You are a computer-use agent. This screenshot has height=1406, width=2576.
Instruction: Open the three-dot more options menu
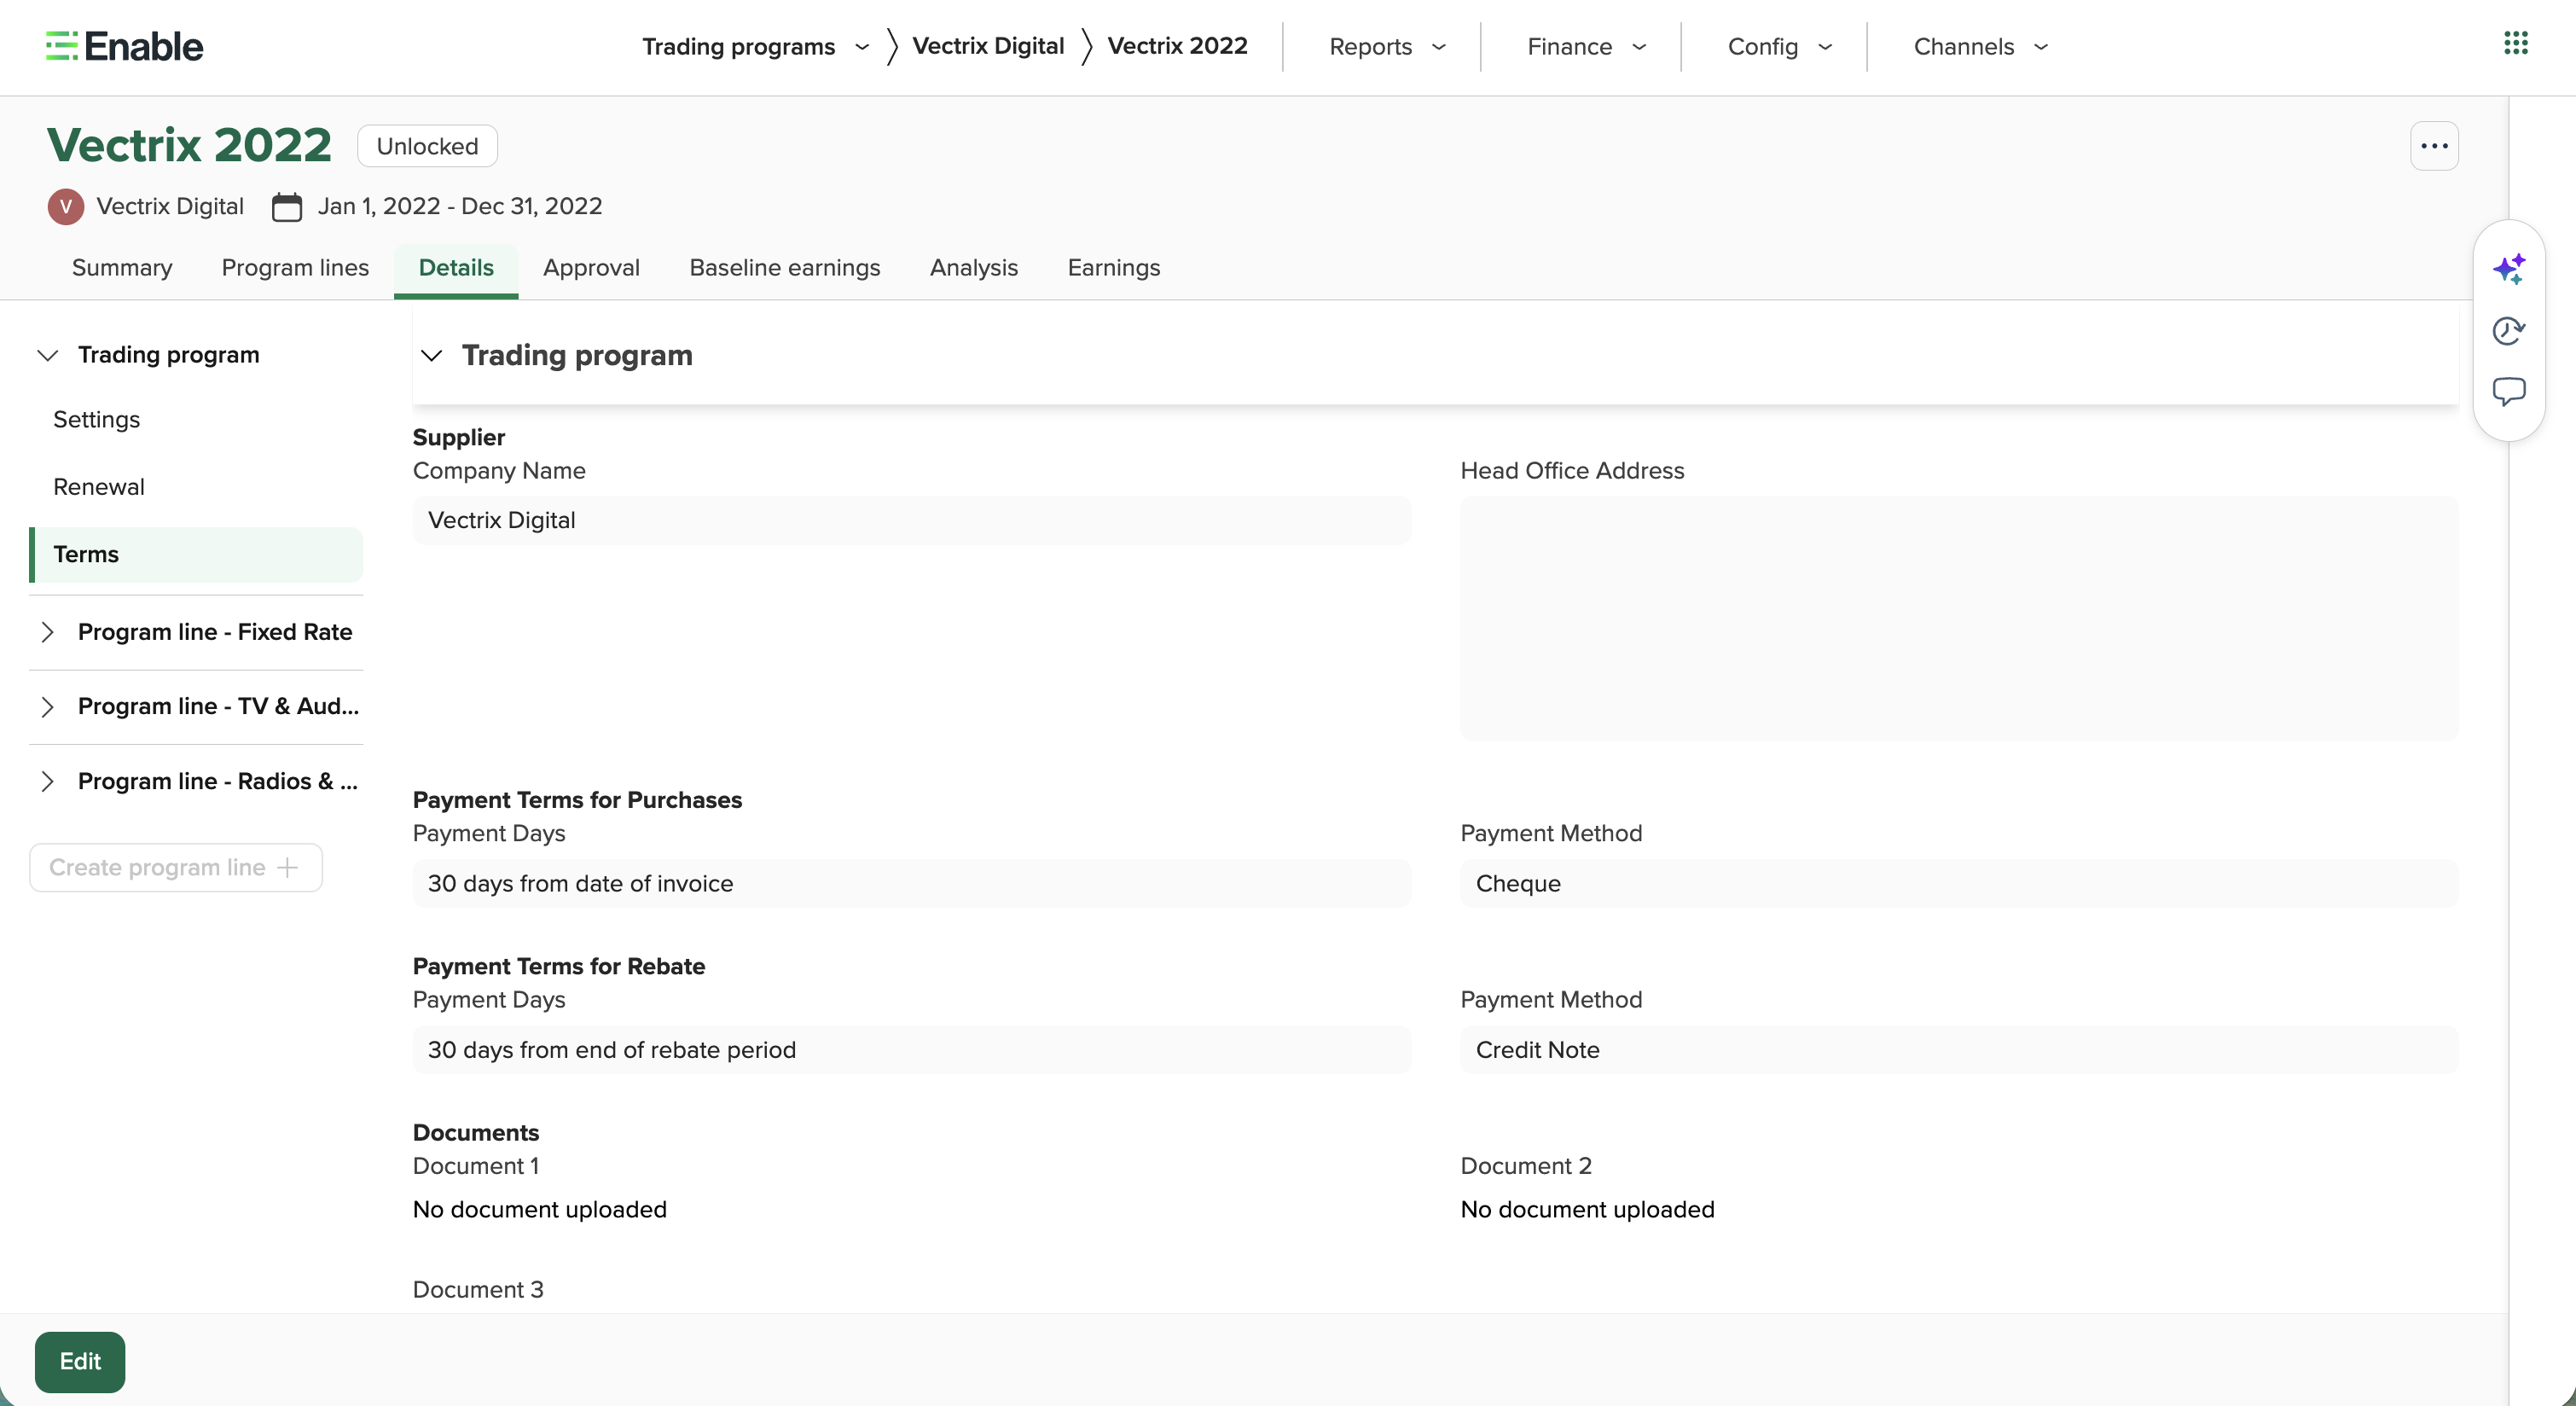click(x=2434, y=146)
